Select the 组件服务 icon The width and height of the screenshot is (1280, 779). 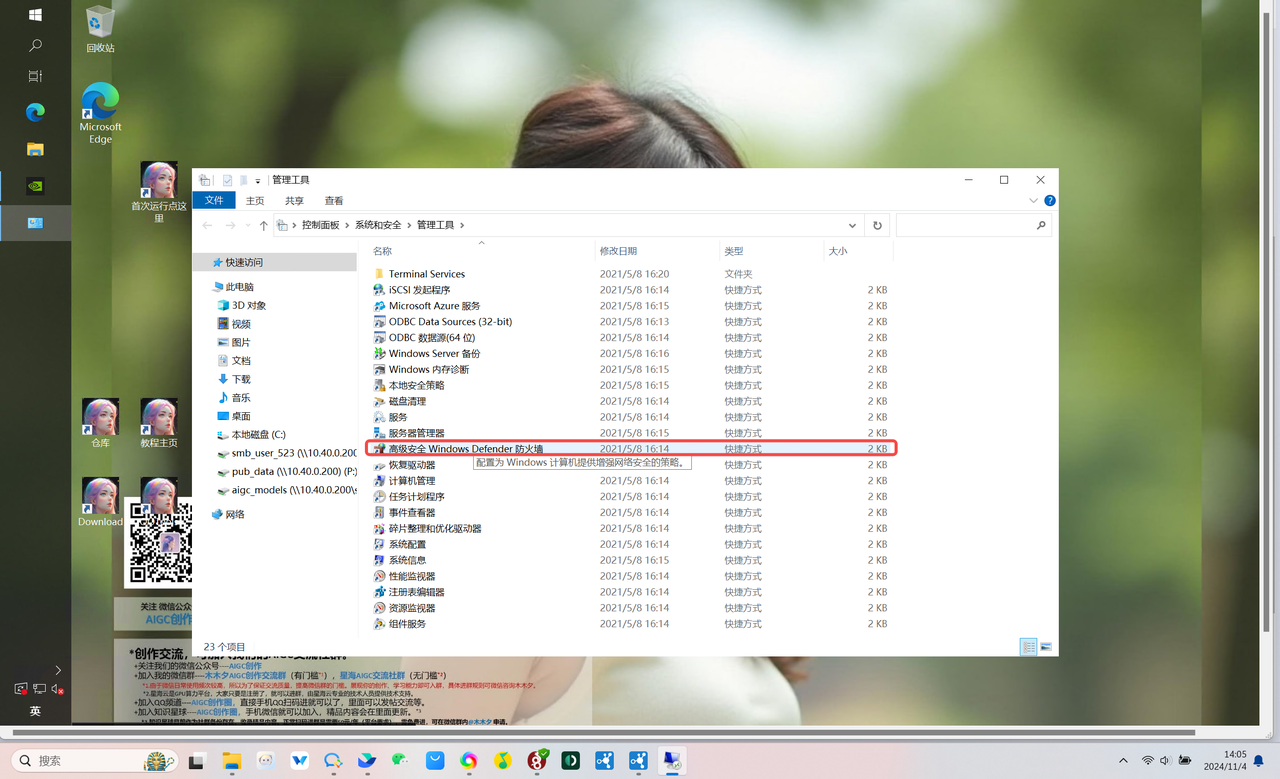pos(379,624)
